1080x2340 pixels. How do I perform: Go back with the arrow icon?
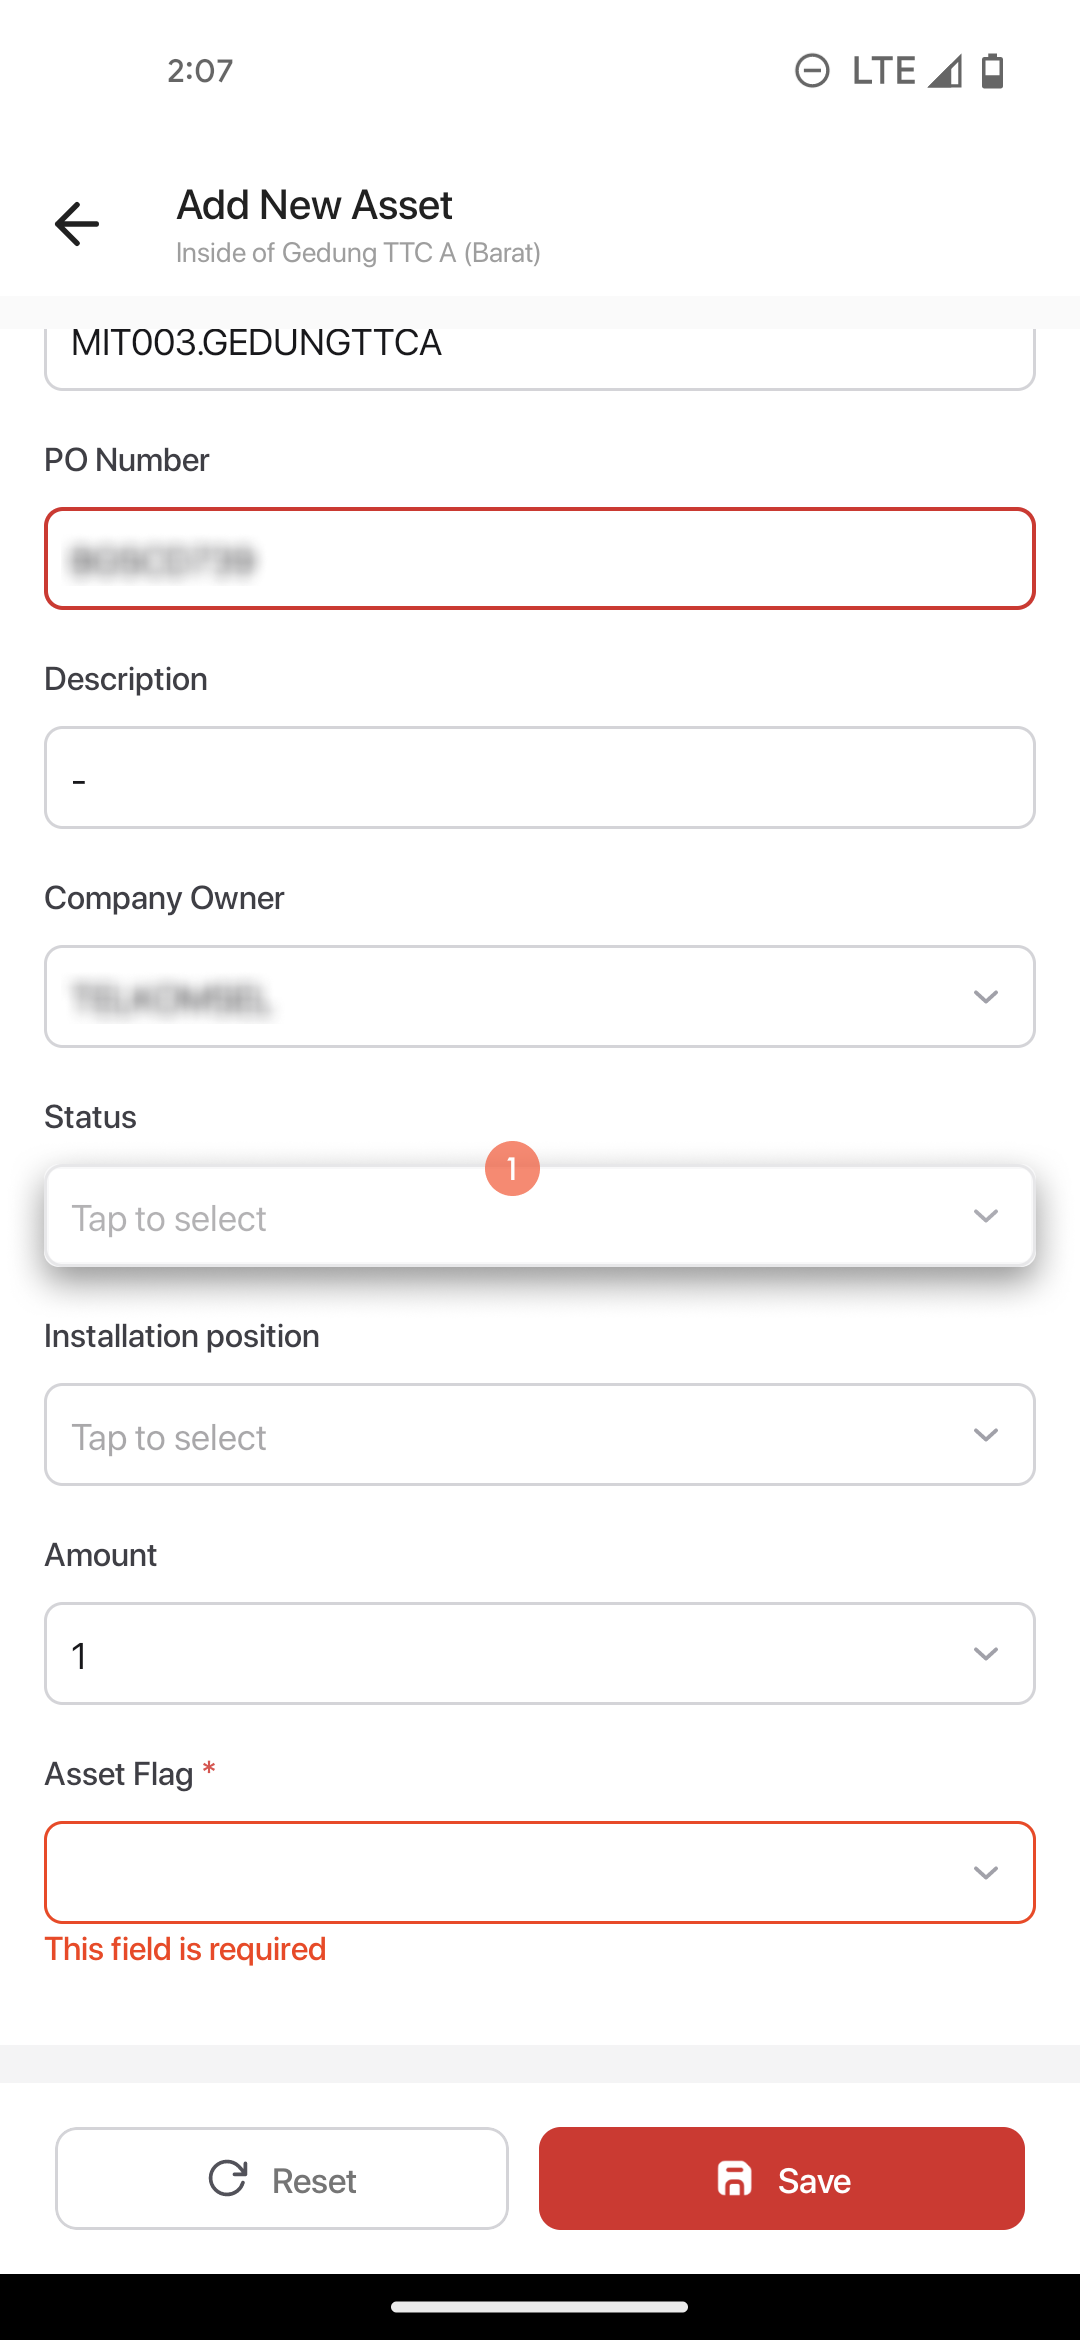pyautogui.click(x=77, y=223)
